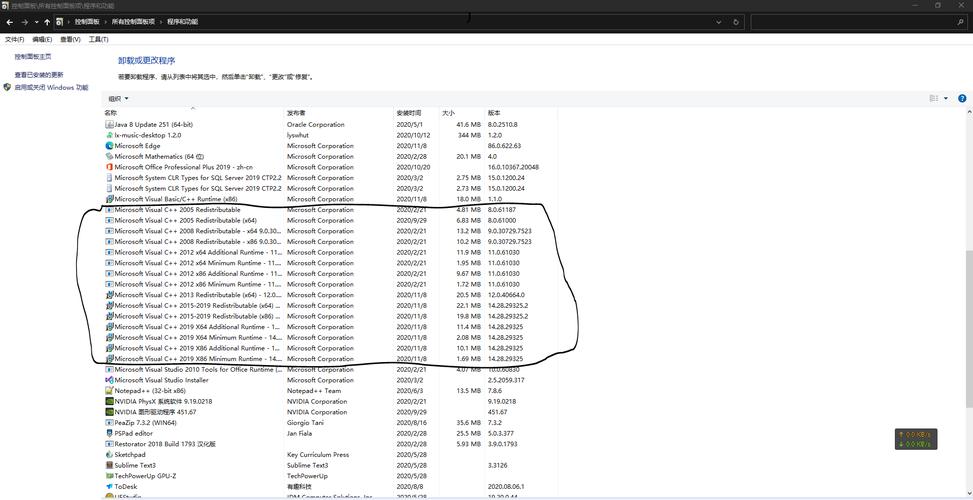
Task: Open the 组织 (Organize) dropdown
Action: click(118, 98)
